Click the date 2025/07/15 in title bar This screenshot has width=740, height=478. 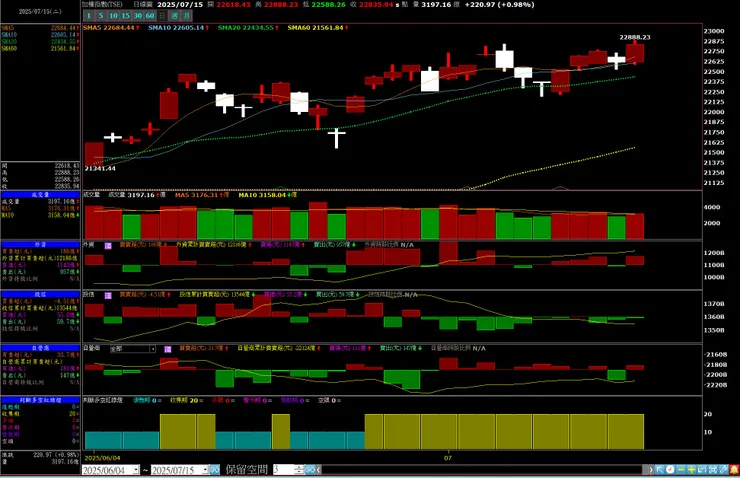click(180, 5)
